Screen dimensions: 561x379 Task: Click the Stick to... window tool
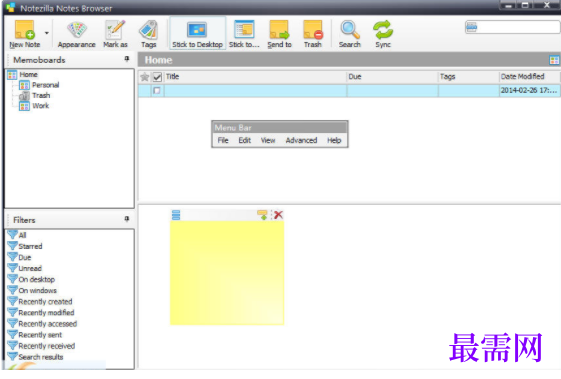coord(244,34)
